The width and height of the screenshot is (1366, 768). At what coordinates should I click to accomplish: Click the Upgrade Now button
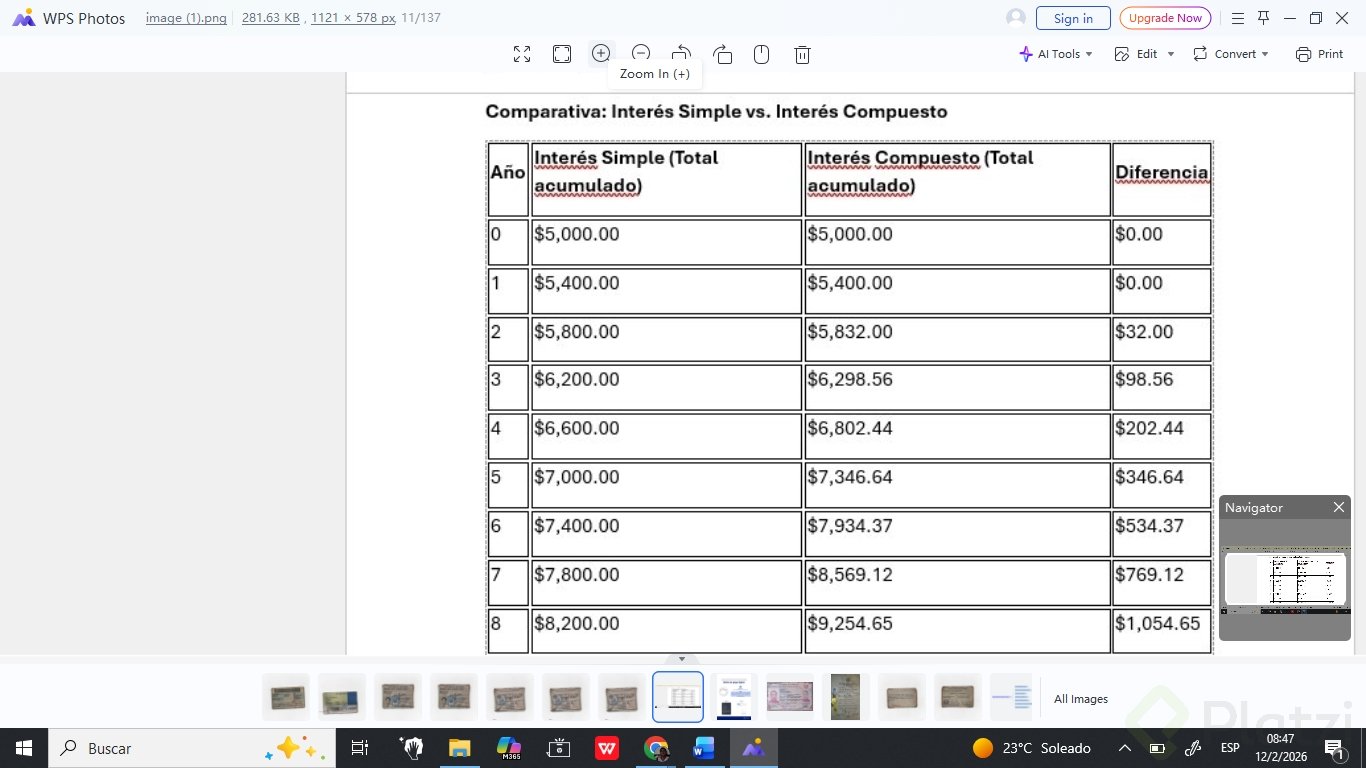(1165, 18)
